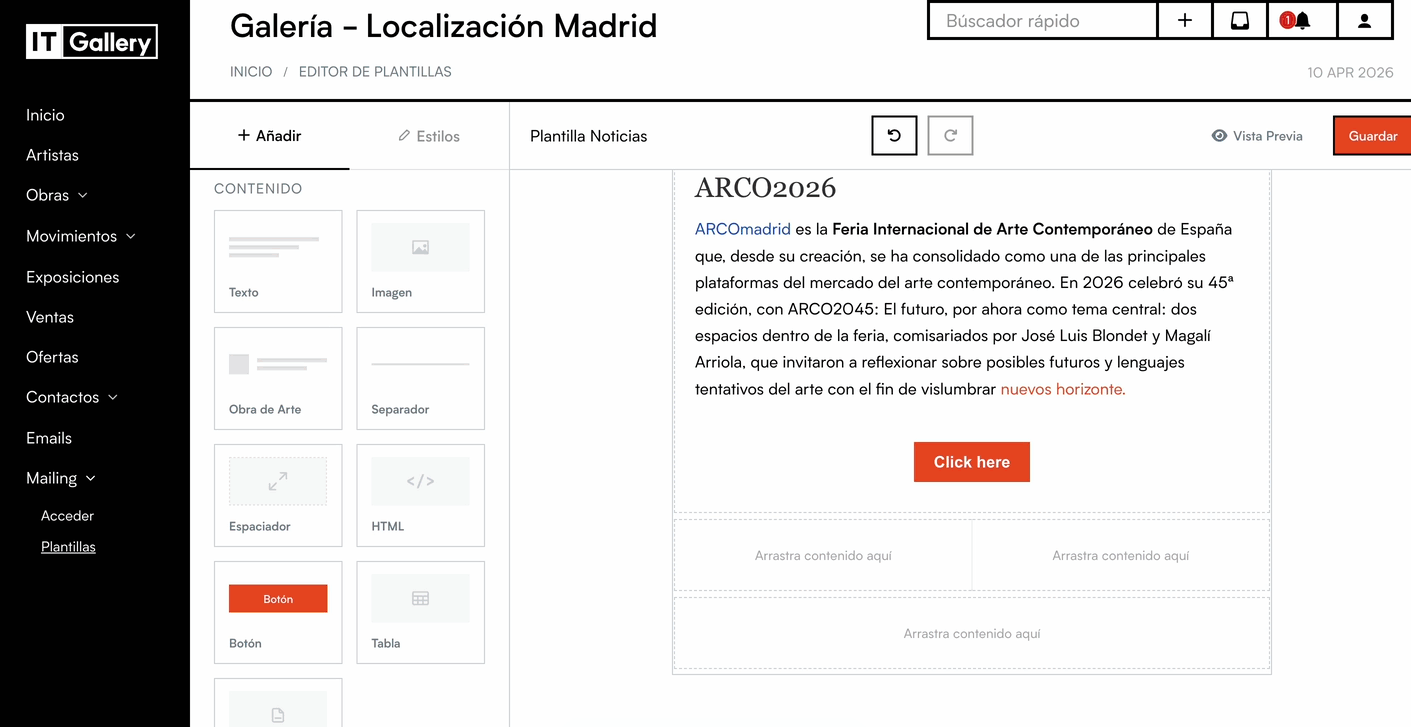Open the inbox tray icon

pos(1240,20)
